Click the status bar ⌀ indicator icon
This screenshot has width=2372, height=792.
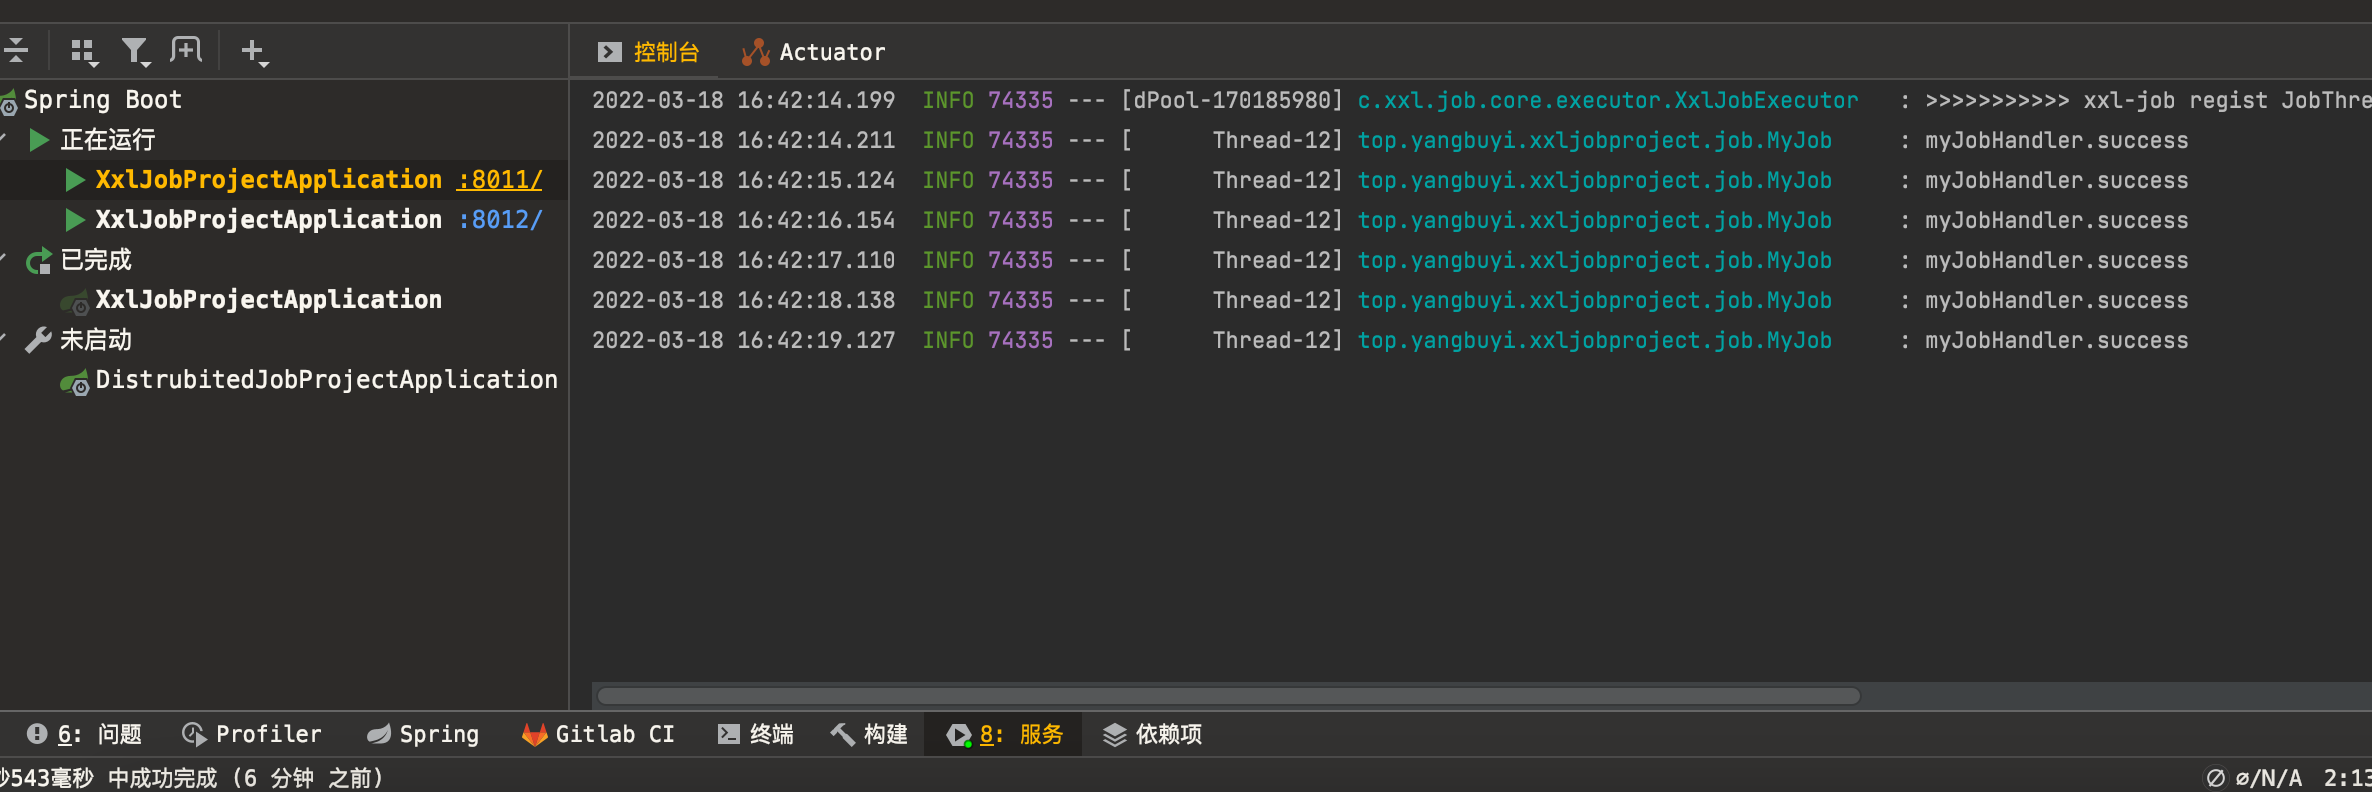point(2216,778)
